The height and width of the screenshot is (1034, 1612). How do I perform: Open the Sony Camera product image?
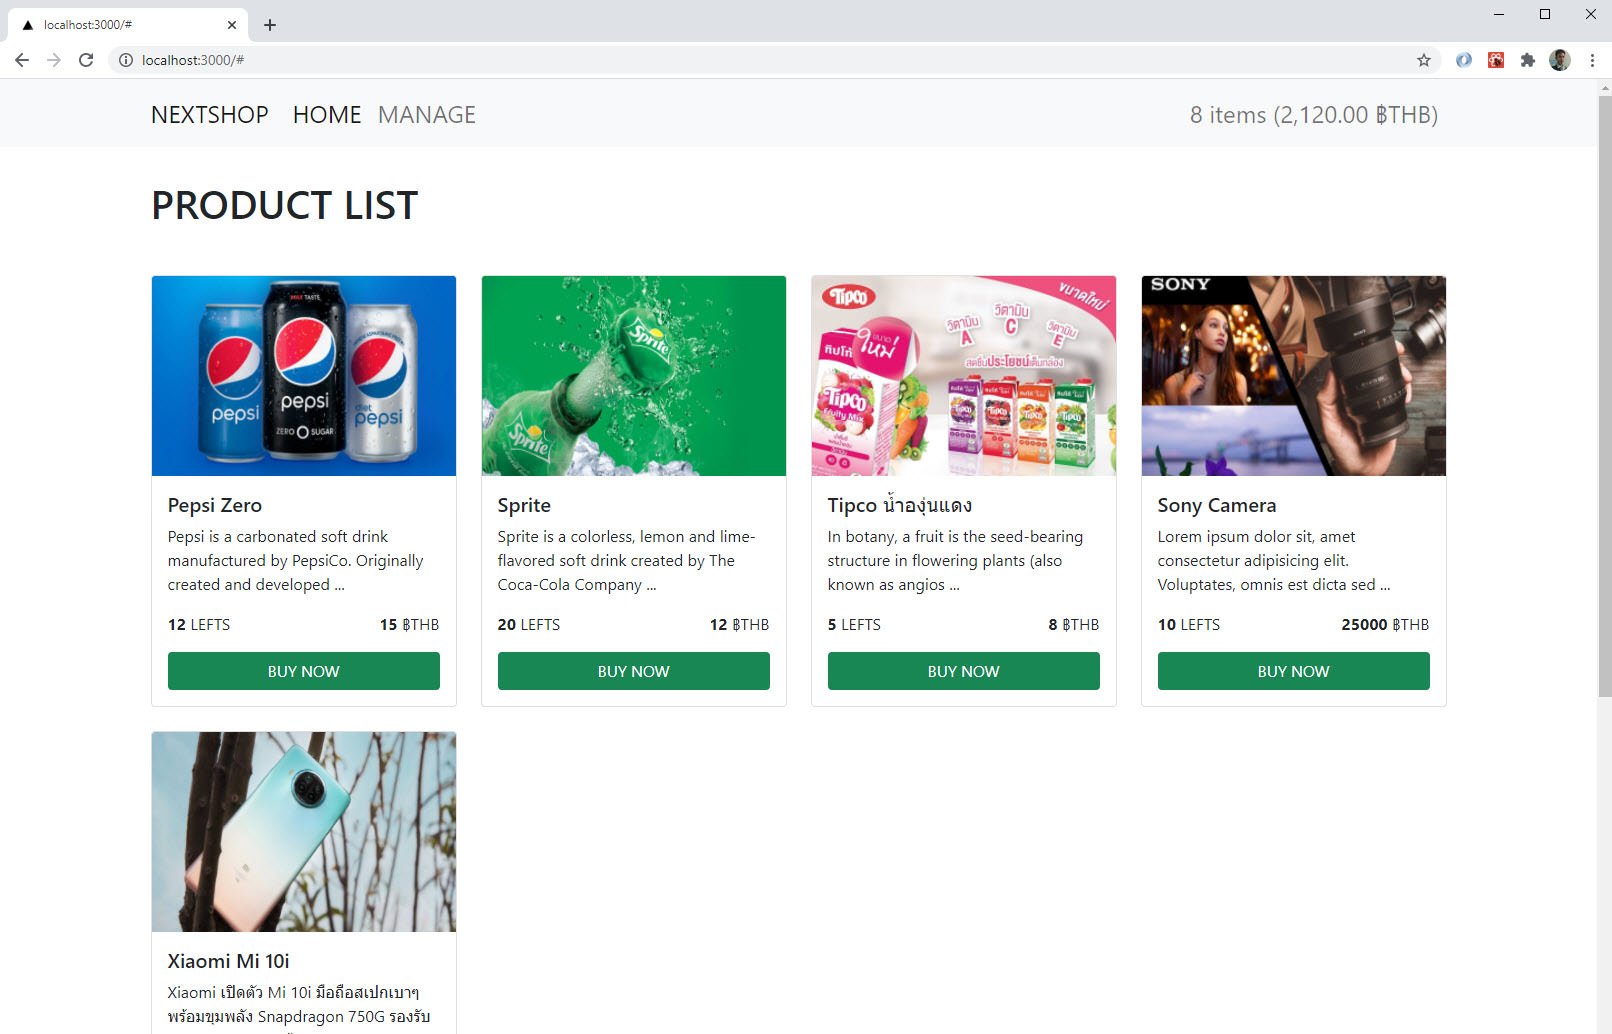(1294, 376)
